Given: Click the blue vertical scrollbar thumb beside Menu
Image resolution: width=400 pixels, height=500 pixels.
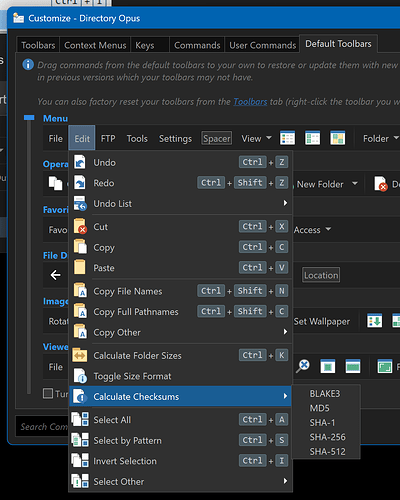Looking at the screenshot, I should click(x=29, y=118).
